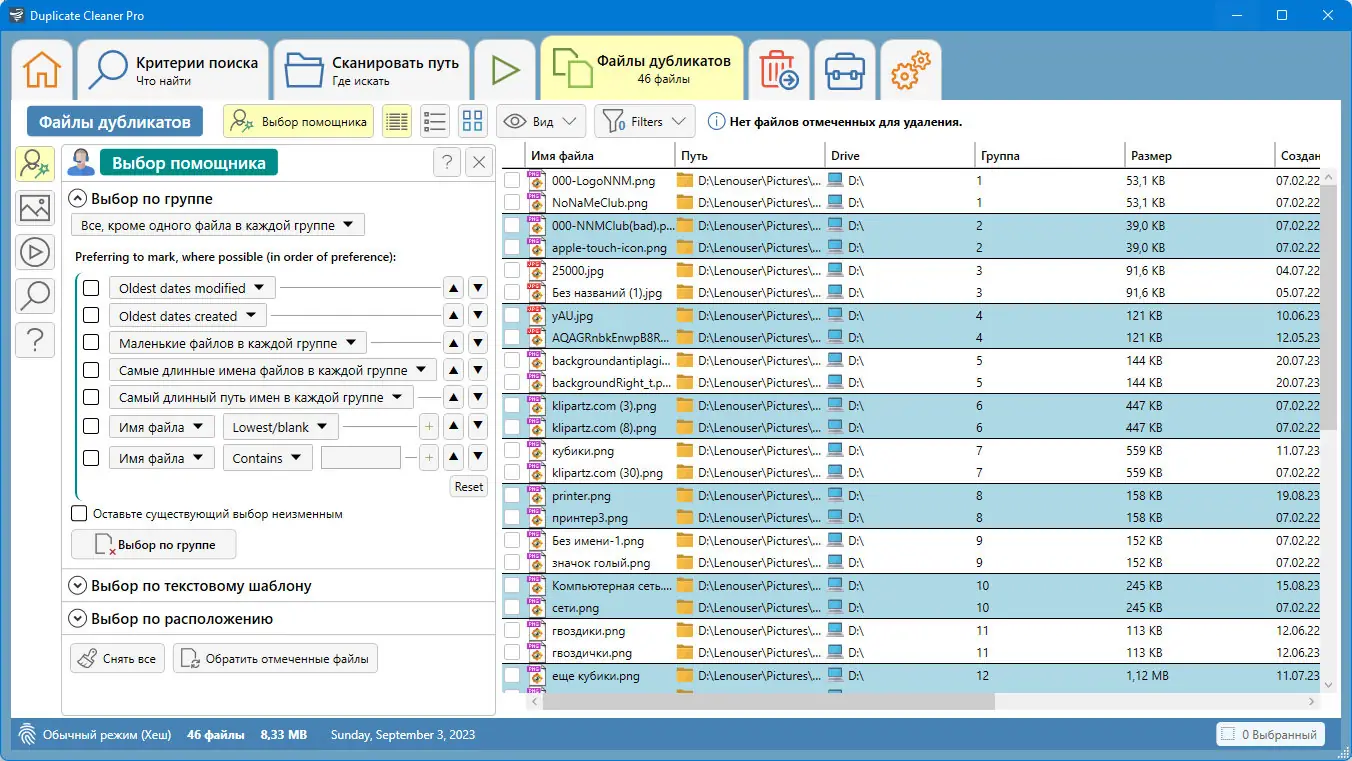The width and height of the screenshot is (1352, 761).
Task: Enable the Oldest dates modified checkbox
Action: (91, 288)
